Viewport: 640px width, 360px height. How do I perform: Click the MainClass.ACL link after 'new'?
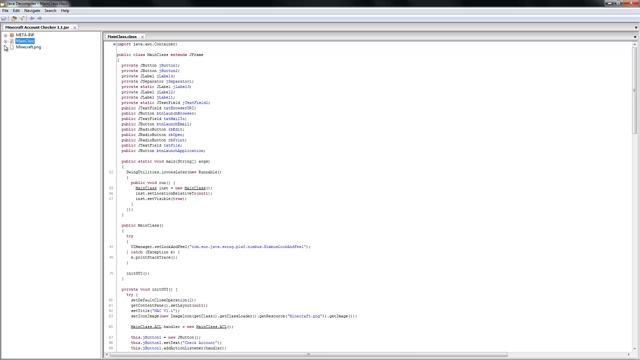pyautogui.click(x=211, y=327)
